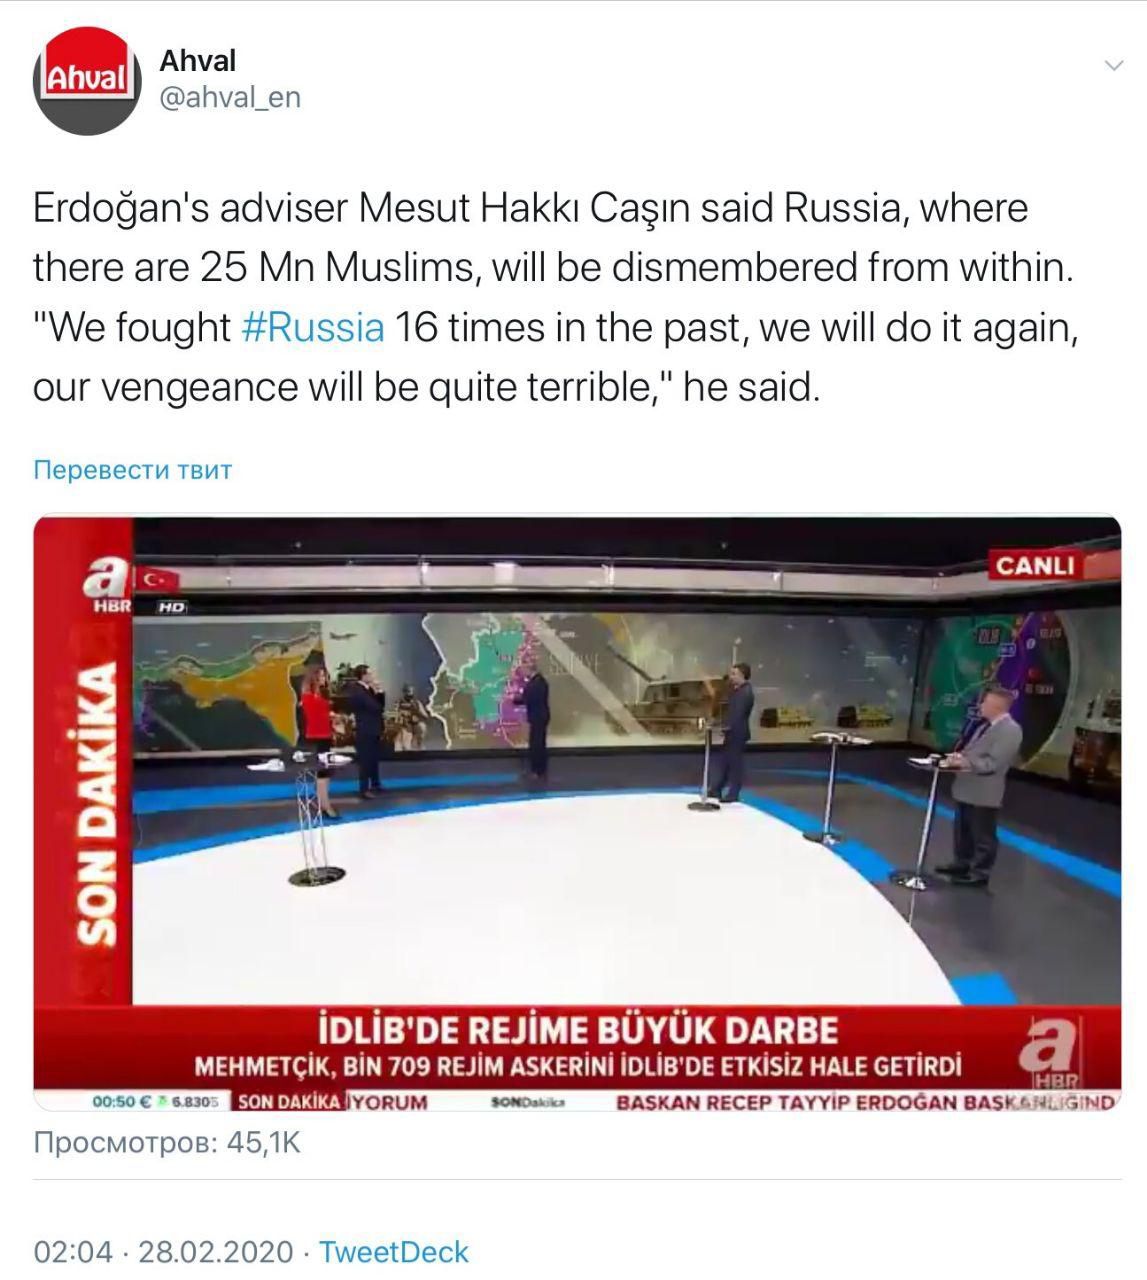Click the SON DAKIKA ticker label

click(x=288, y=1102)
